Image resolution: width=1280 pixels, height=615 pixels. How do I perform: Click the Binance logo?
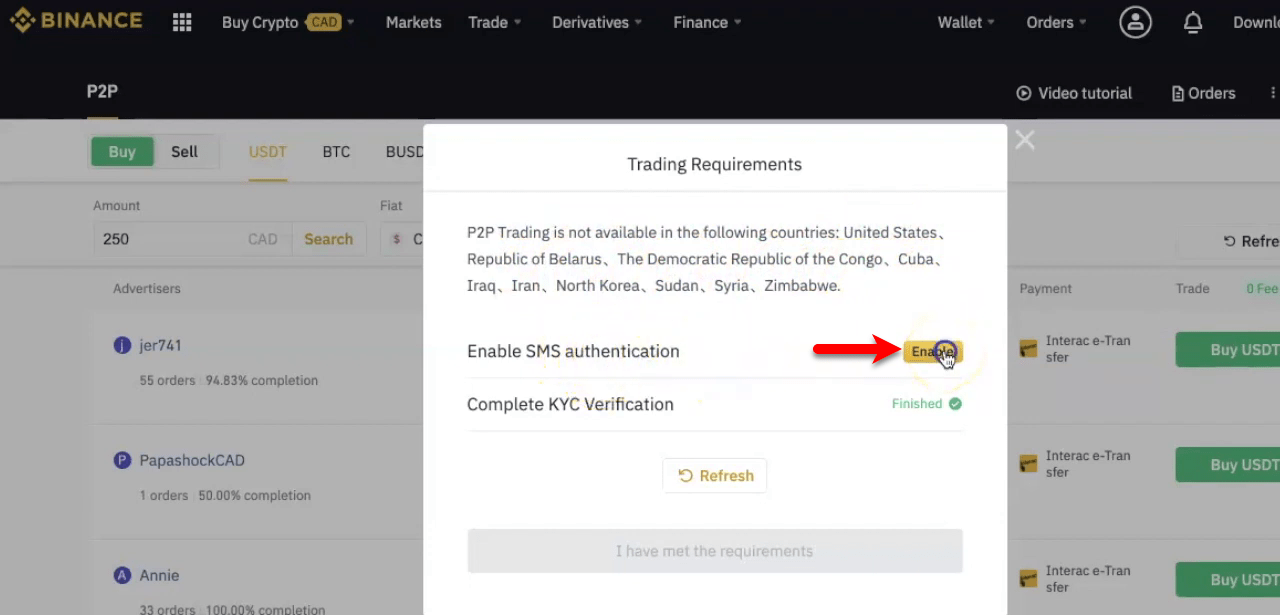point(76,21)
